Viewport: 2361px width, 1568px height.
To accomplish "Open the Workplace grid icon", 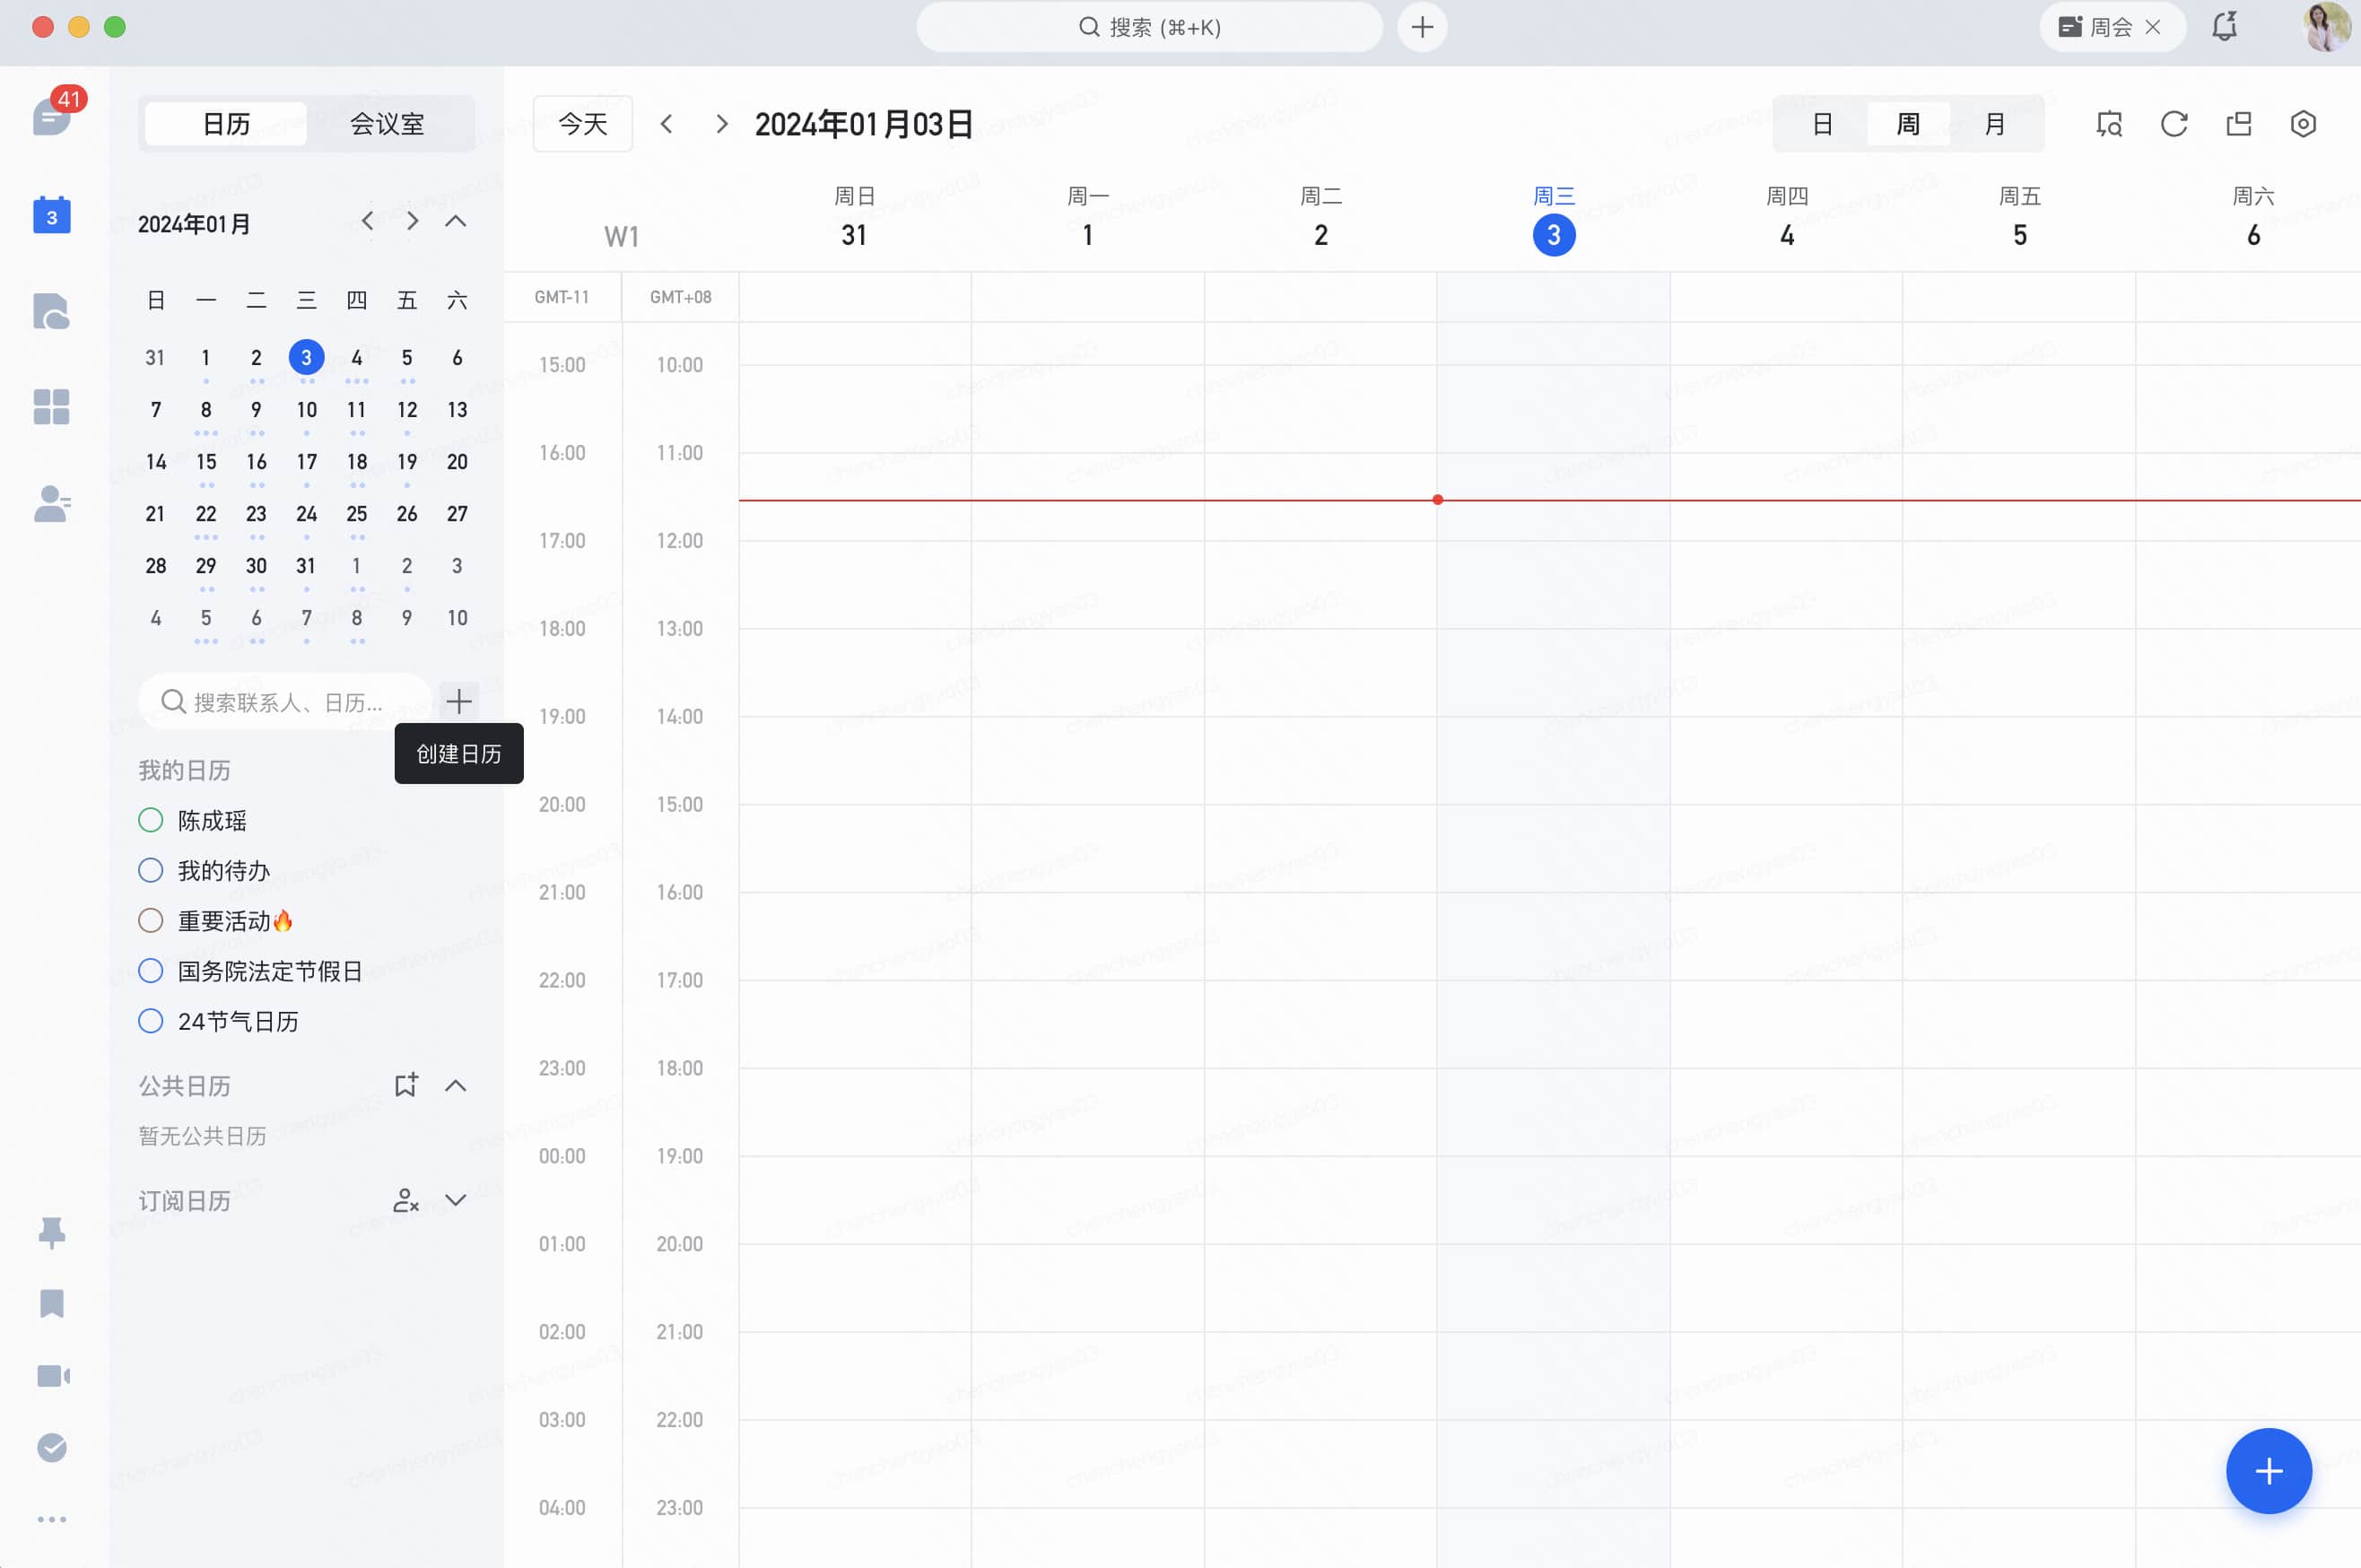I will 51,406.
